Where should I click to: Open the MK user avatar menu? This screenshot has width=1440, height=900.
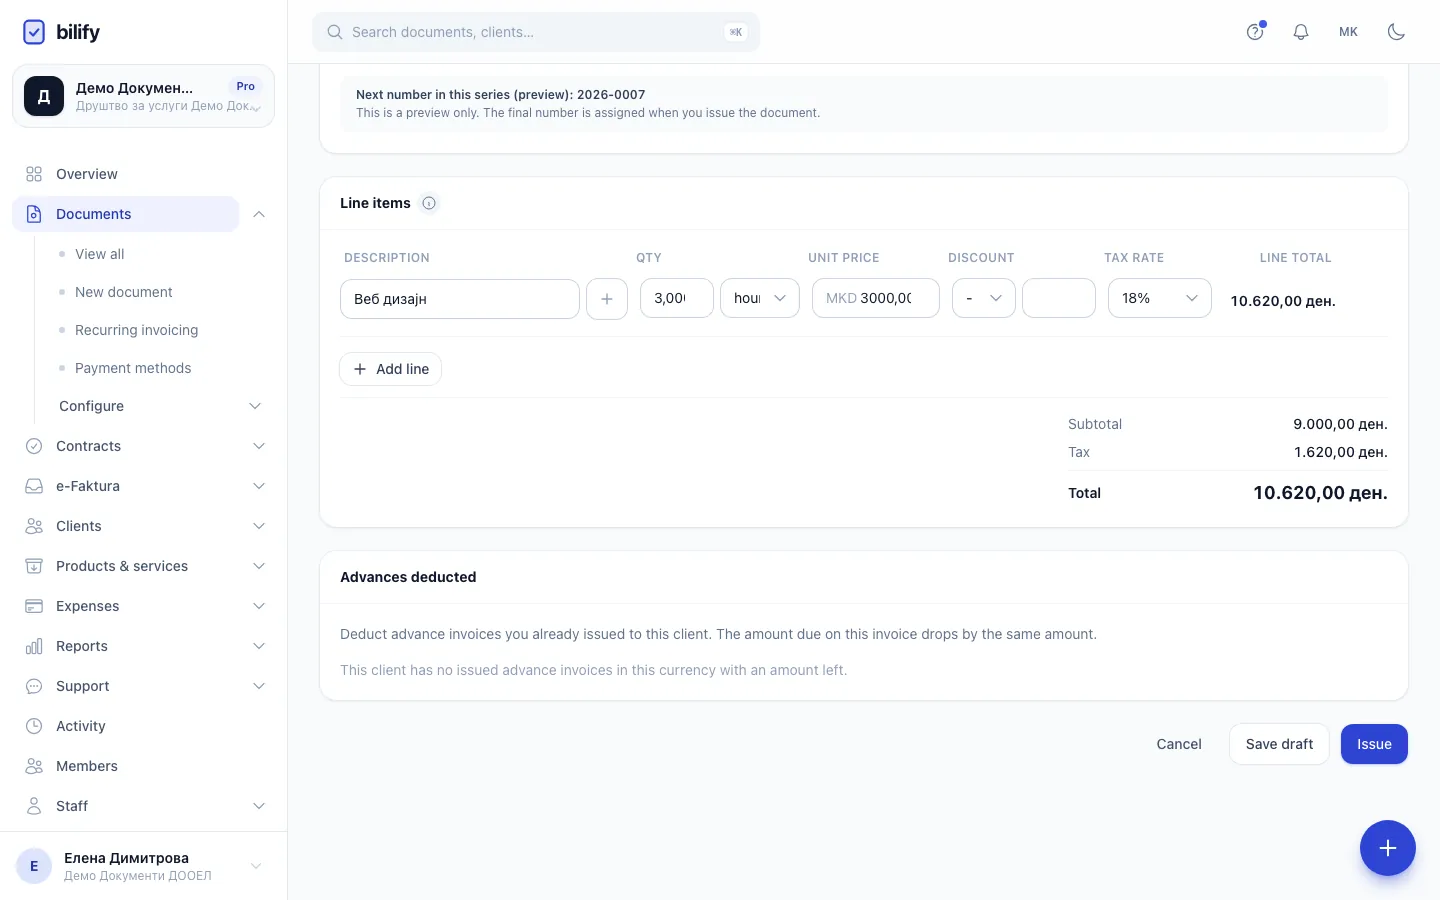click(x=1348, y=32)
